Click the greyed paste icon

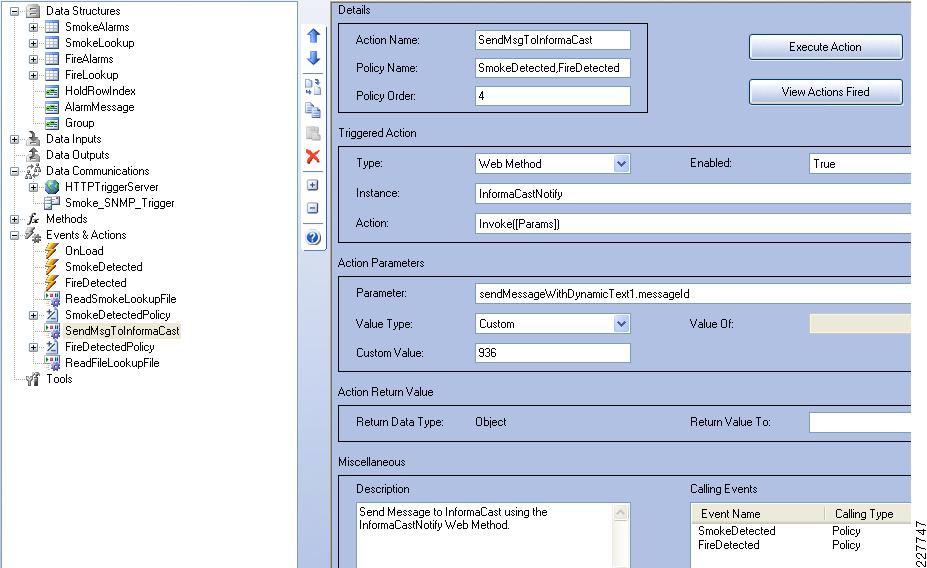(x=313, y=133)
